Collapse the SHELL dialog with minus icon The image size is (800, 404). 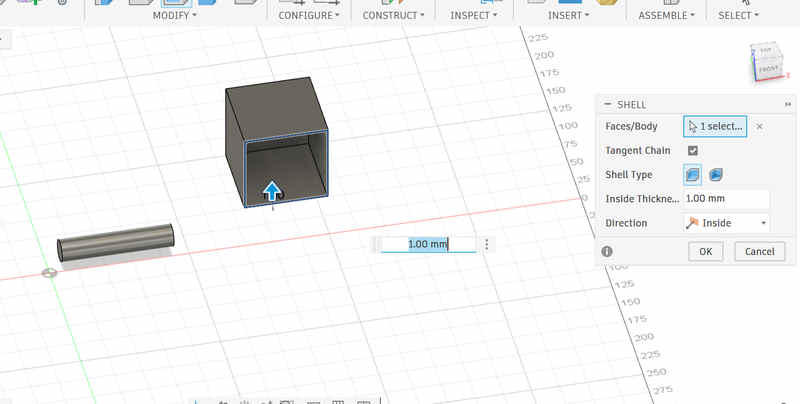click(x=607, y=104)
